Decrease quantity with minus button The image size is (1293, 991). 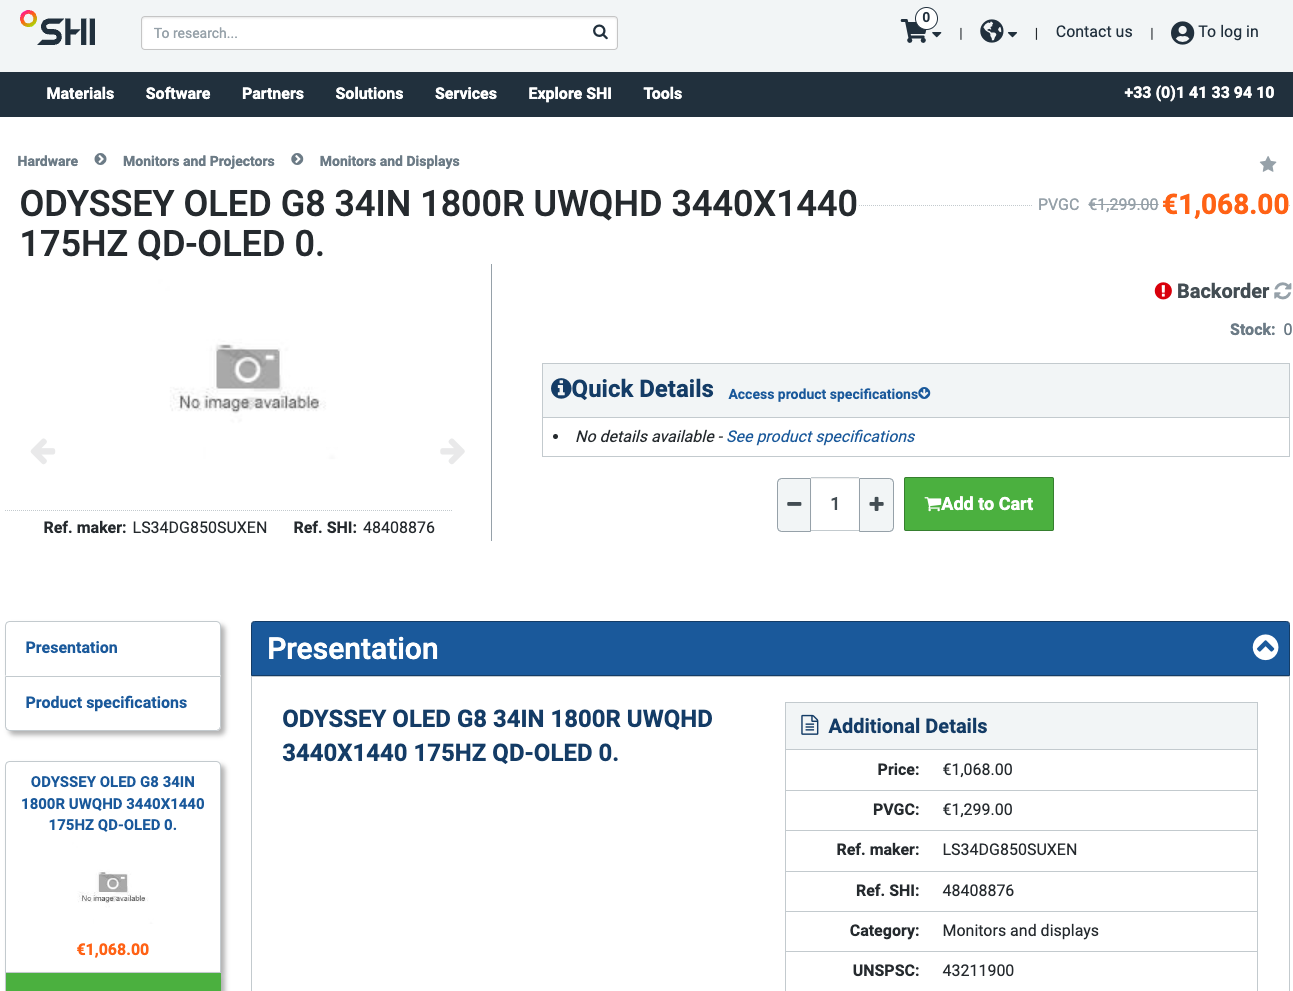[794, 504]
